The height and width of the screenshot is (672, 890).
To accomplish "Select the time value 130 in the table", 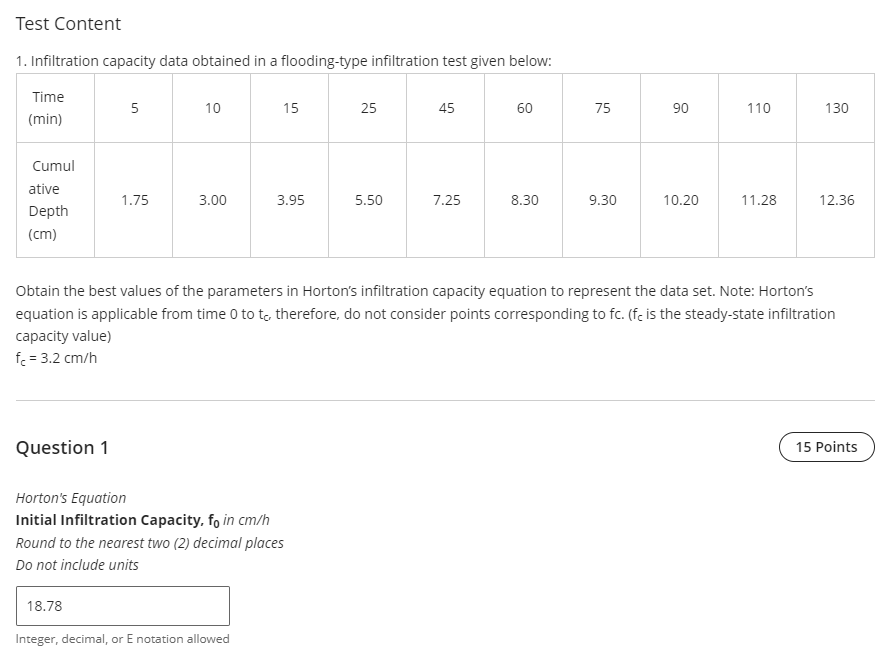I will [x=836, y=107].
